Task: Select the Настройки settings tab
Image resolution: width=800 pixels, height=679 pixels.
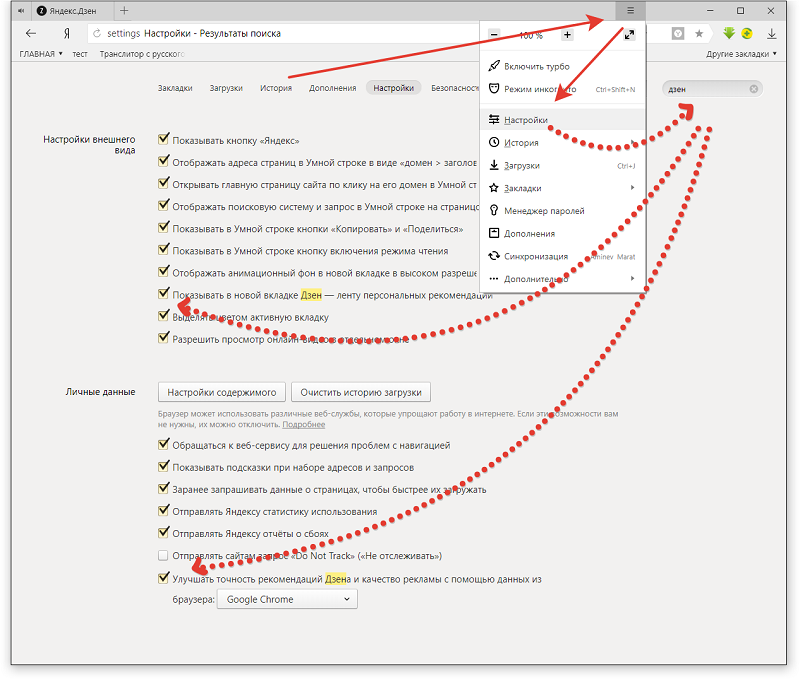Action: click(393, 88)
